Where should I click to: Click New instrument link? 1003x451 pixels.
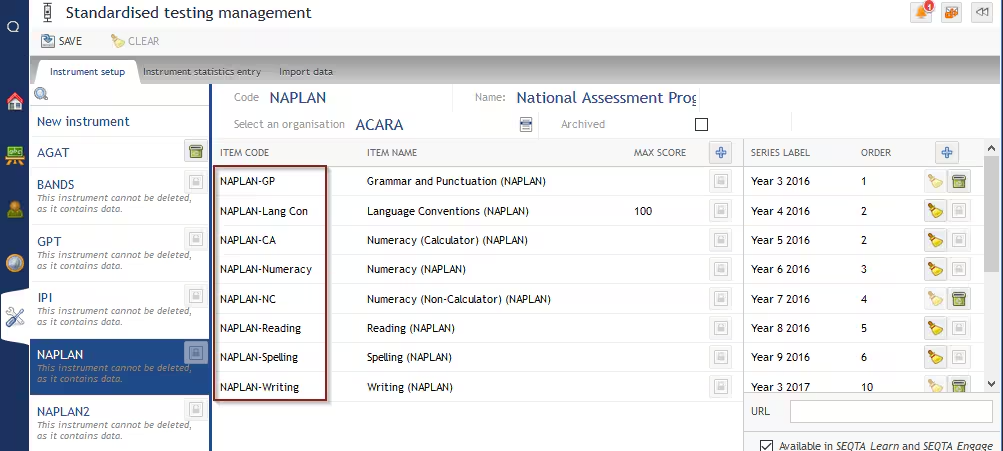(83, 122)
